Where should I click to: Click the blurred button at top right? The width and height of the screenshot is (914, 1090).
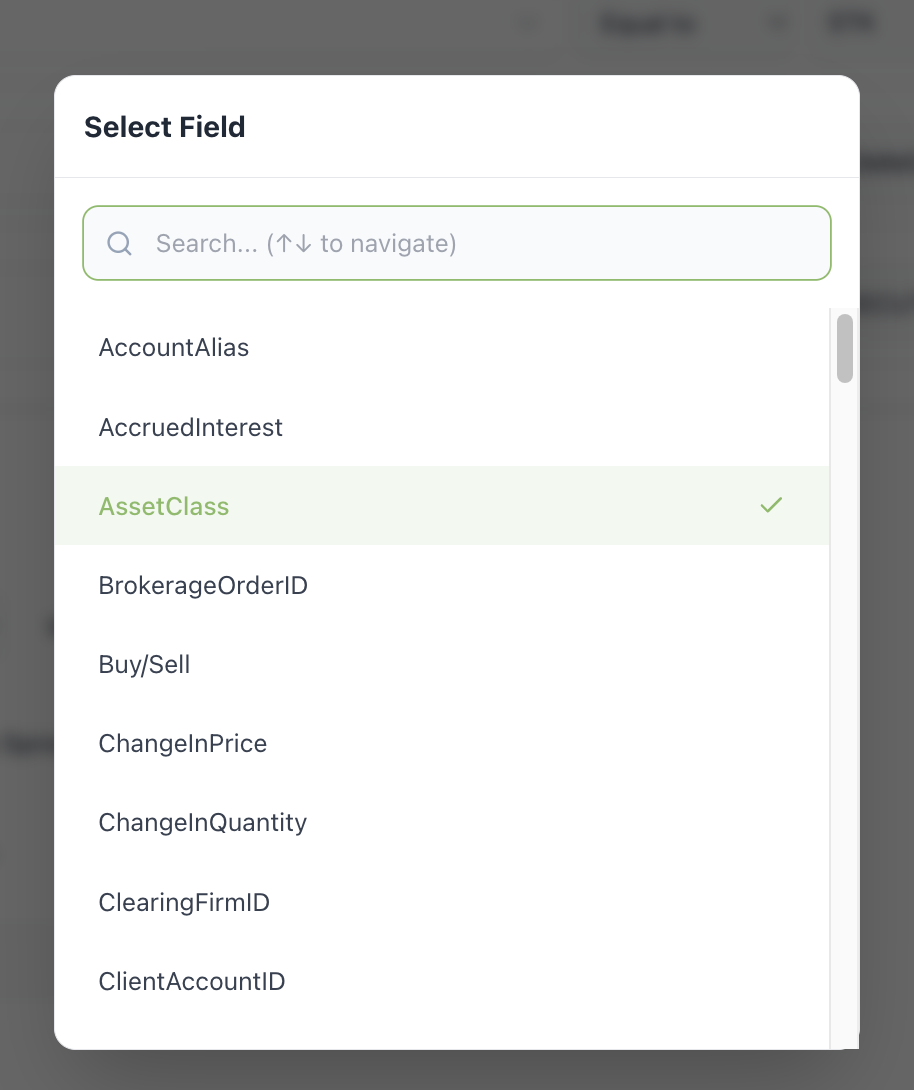tap(849, 23)
